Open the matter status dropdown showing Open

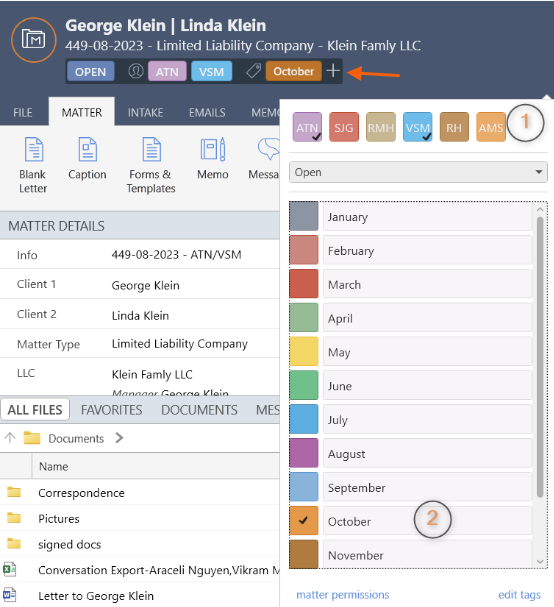[x=418, y=172]
